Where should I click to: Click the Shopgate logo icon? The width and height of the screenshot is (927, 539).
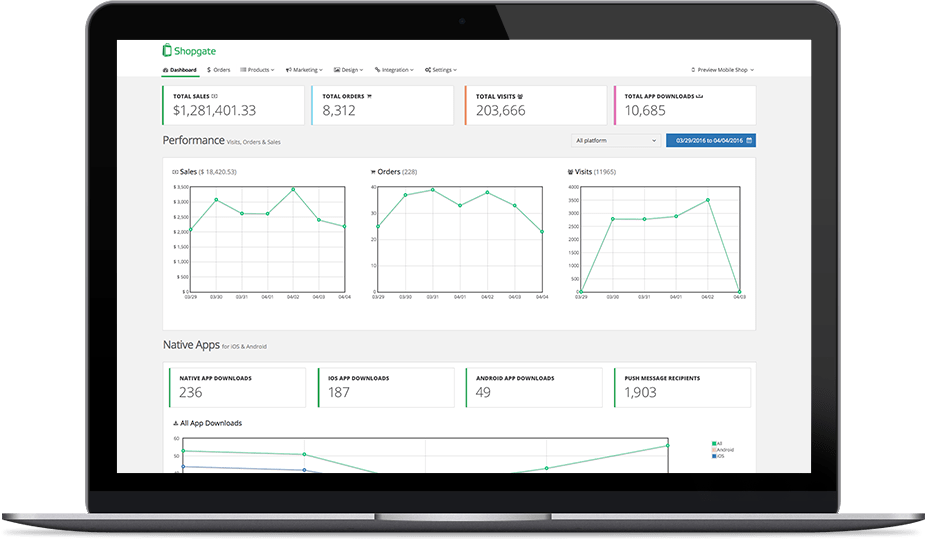click(x=167, y=50)
